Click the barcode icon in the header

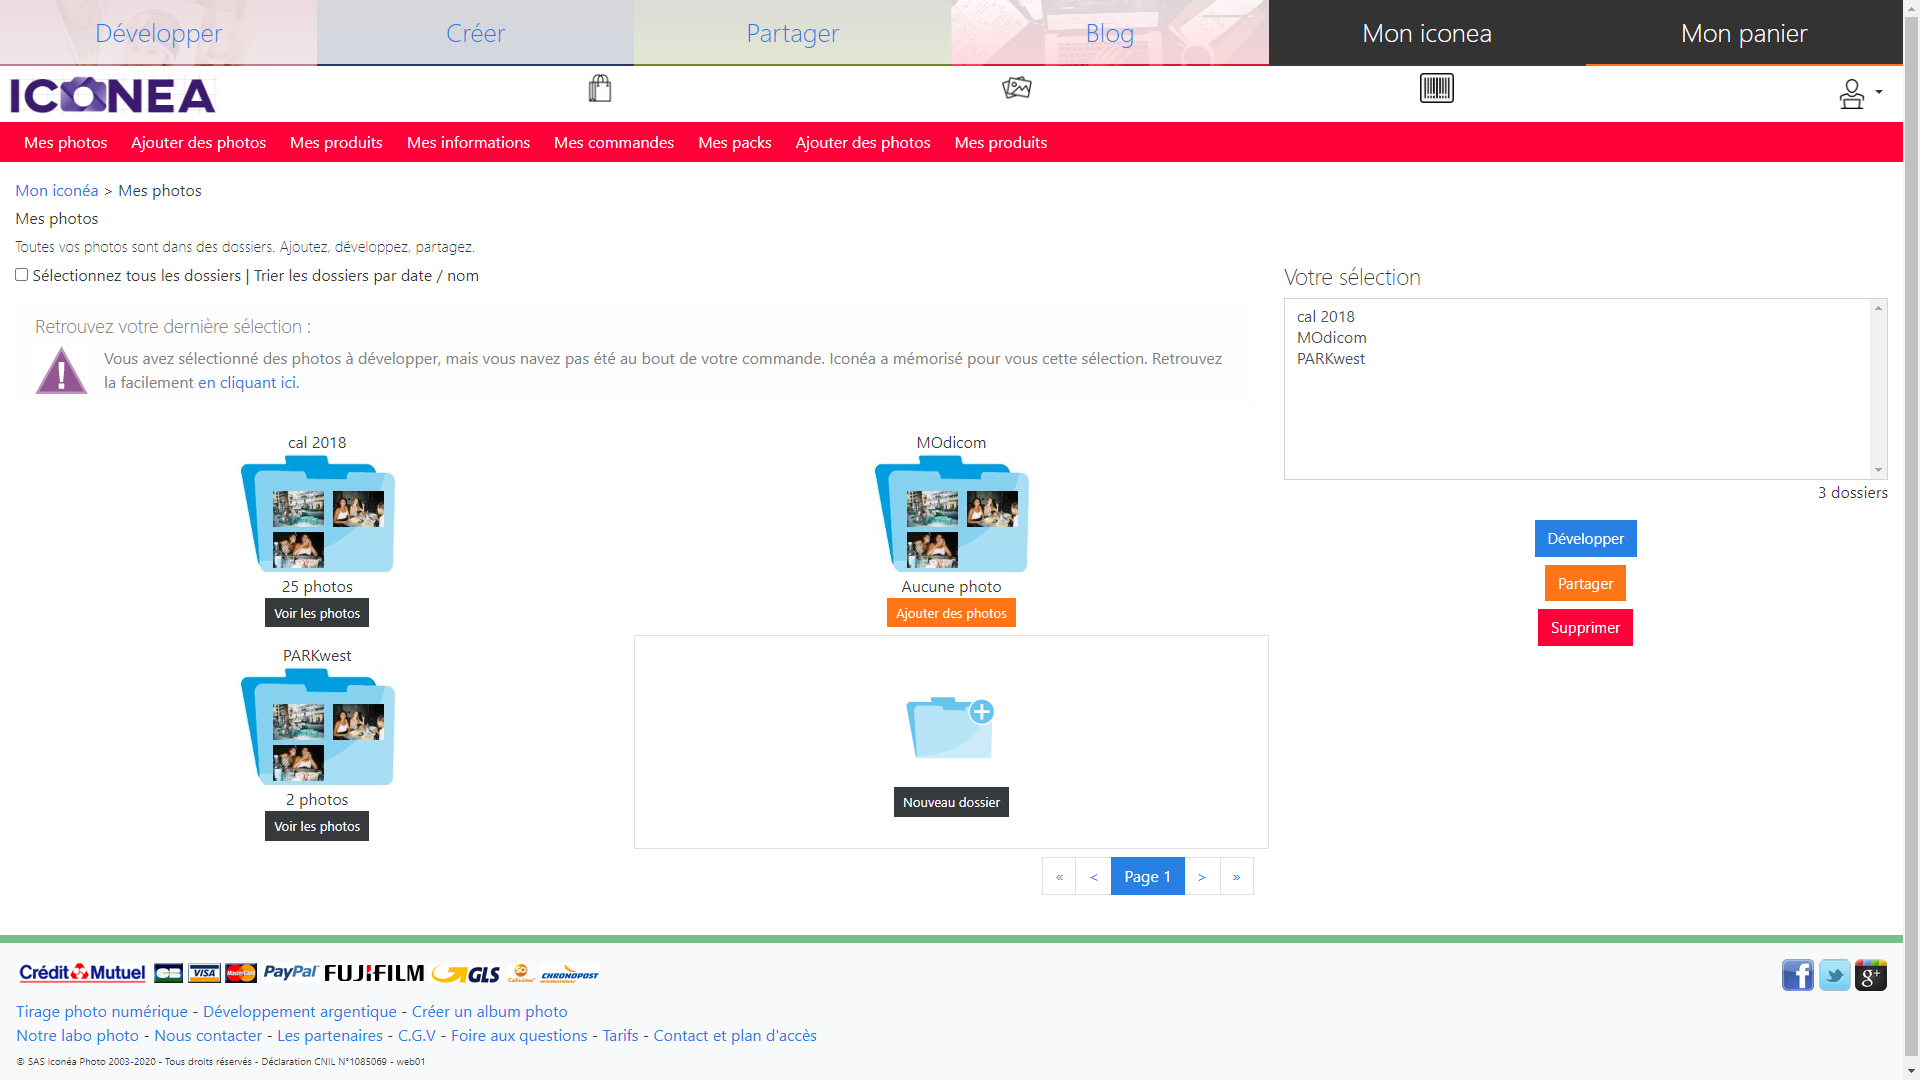pyautogui.click(x=1436, y=88)
